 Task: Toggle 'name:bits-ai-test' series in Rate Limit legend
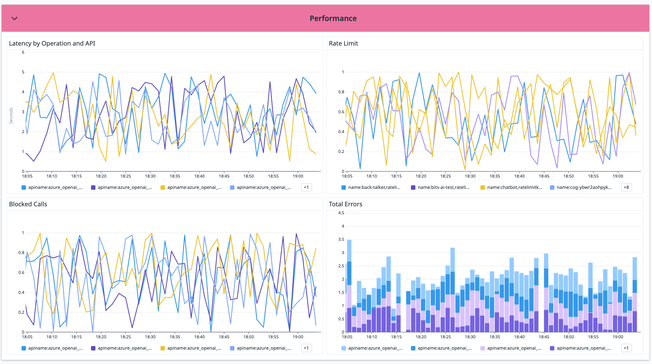(440, 188)
